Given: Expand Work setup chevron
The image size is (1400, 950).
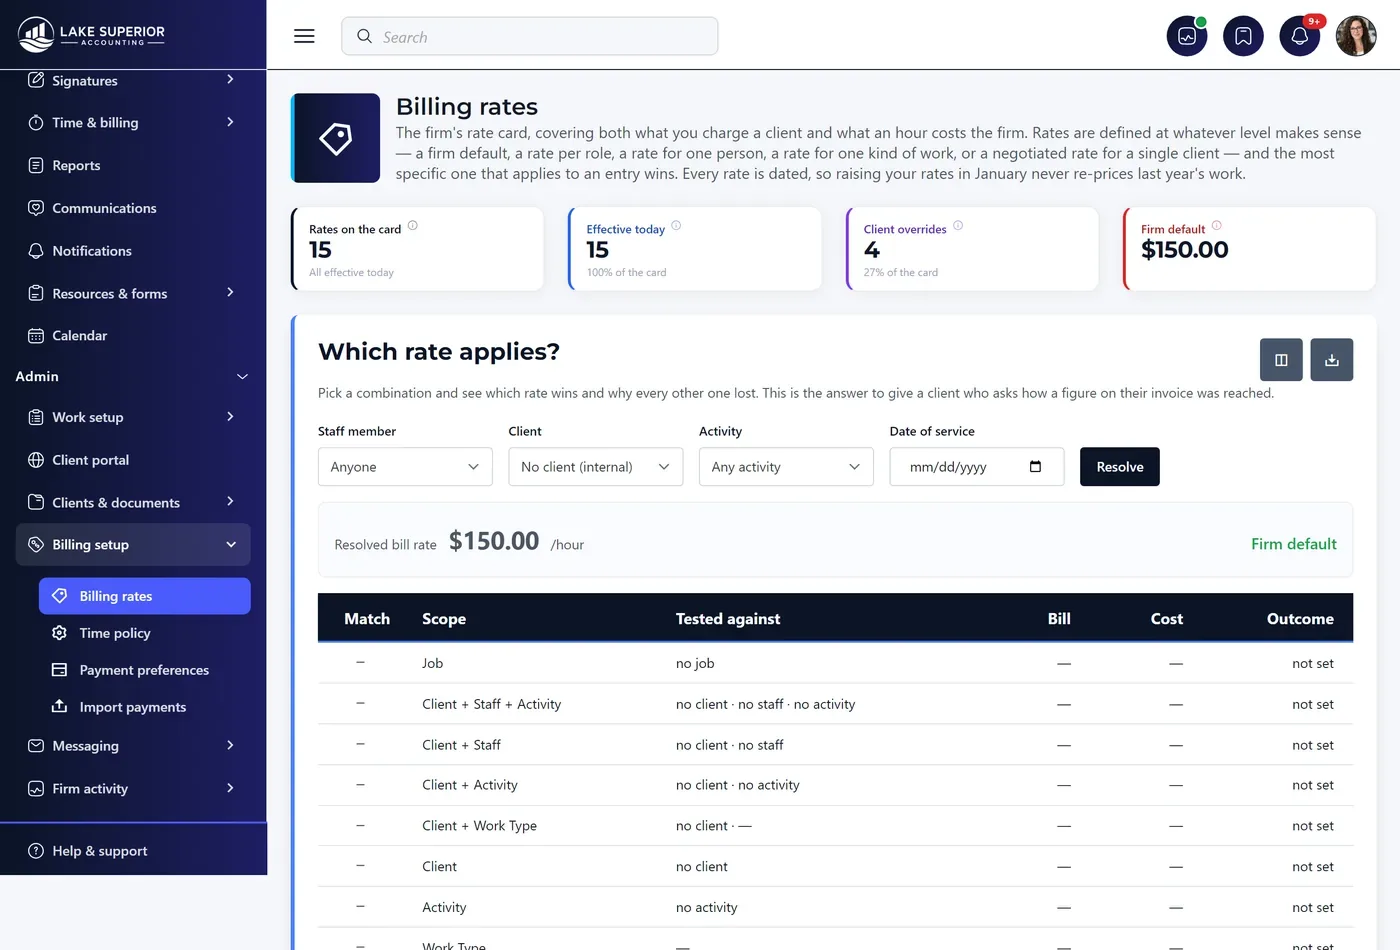Looking at the screenshot, I should (x=230, y=417).
